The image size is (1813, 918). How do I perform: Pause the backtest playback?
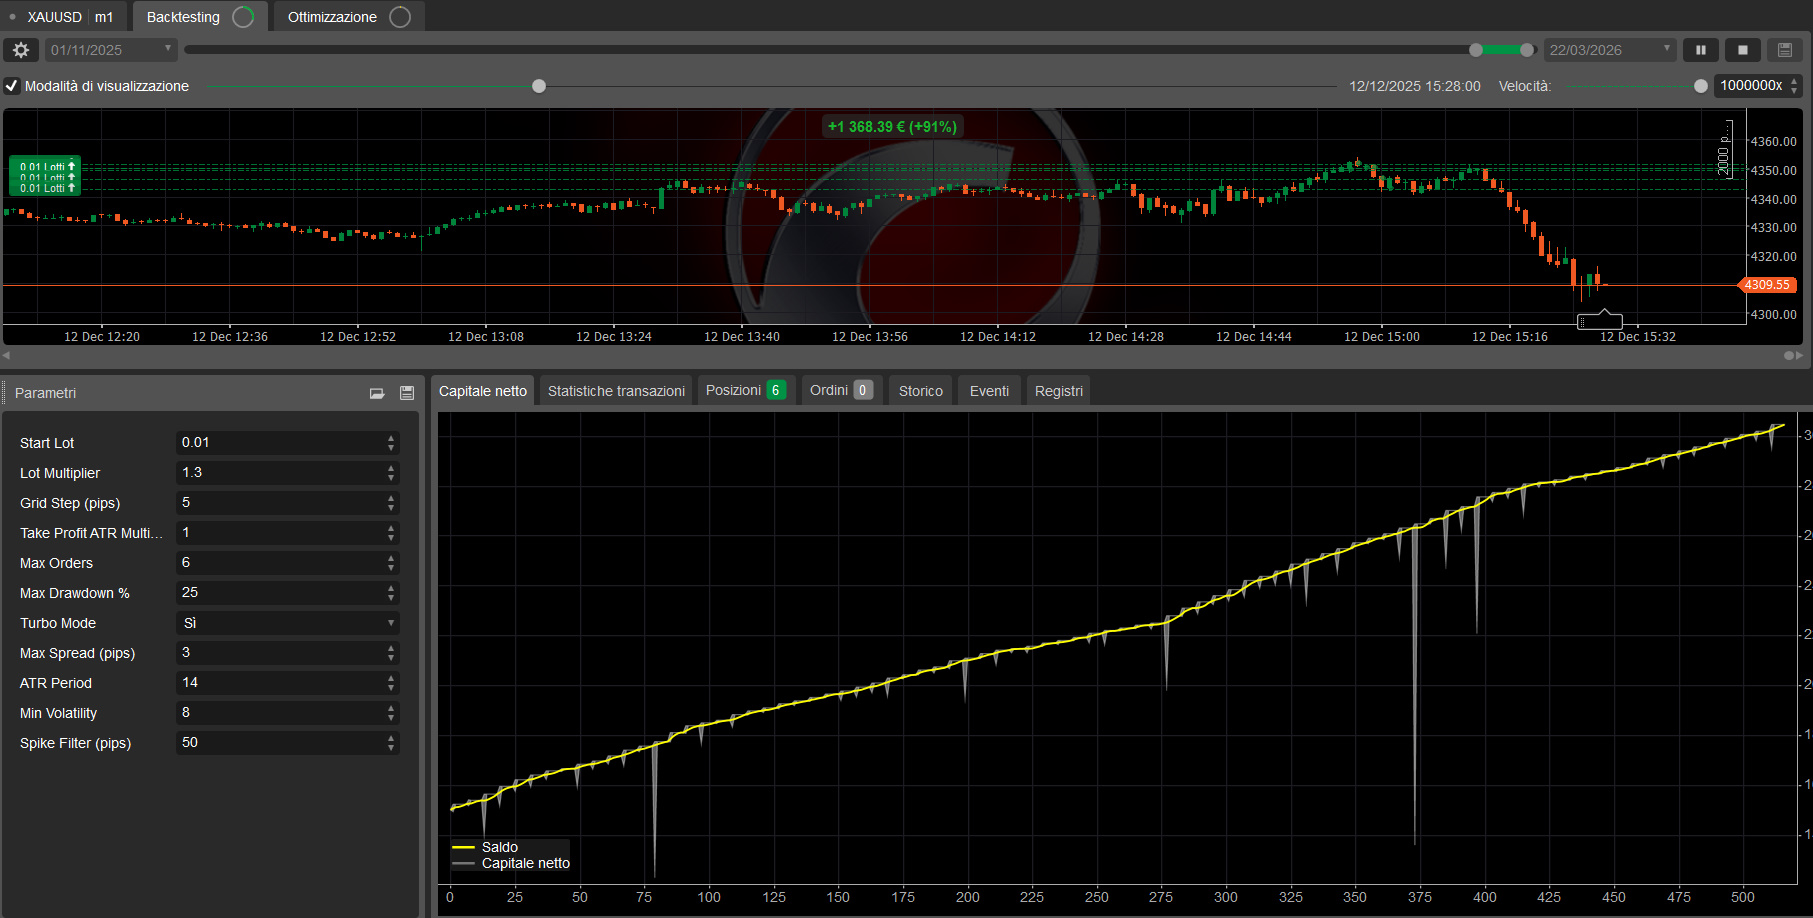[1700, 50]
